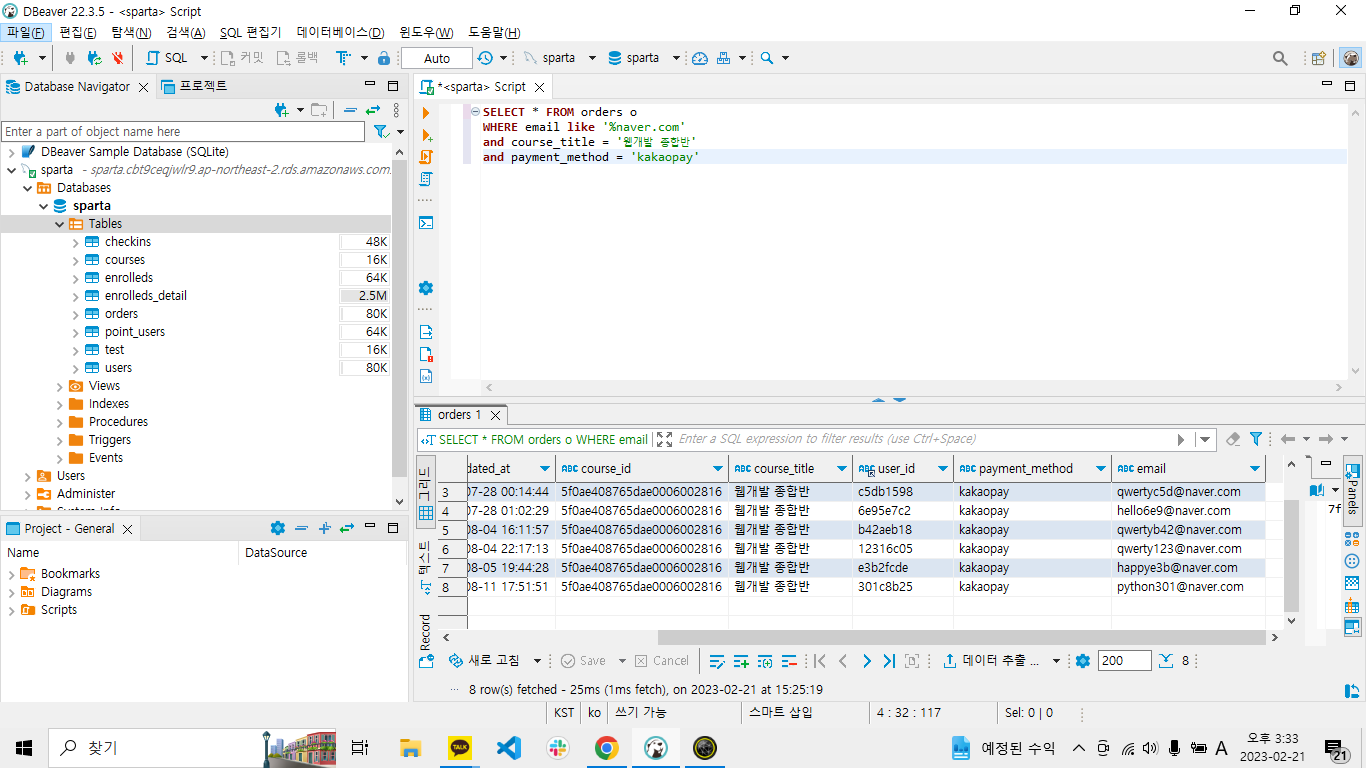Click the transaction lock icon
The height and width of the screenshot is (768, 1366).
(384, 58)
